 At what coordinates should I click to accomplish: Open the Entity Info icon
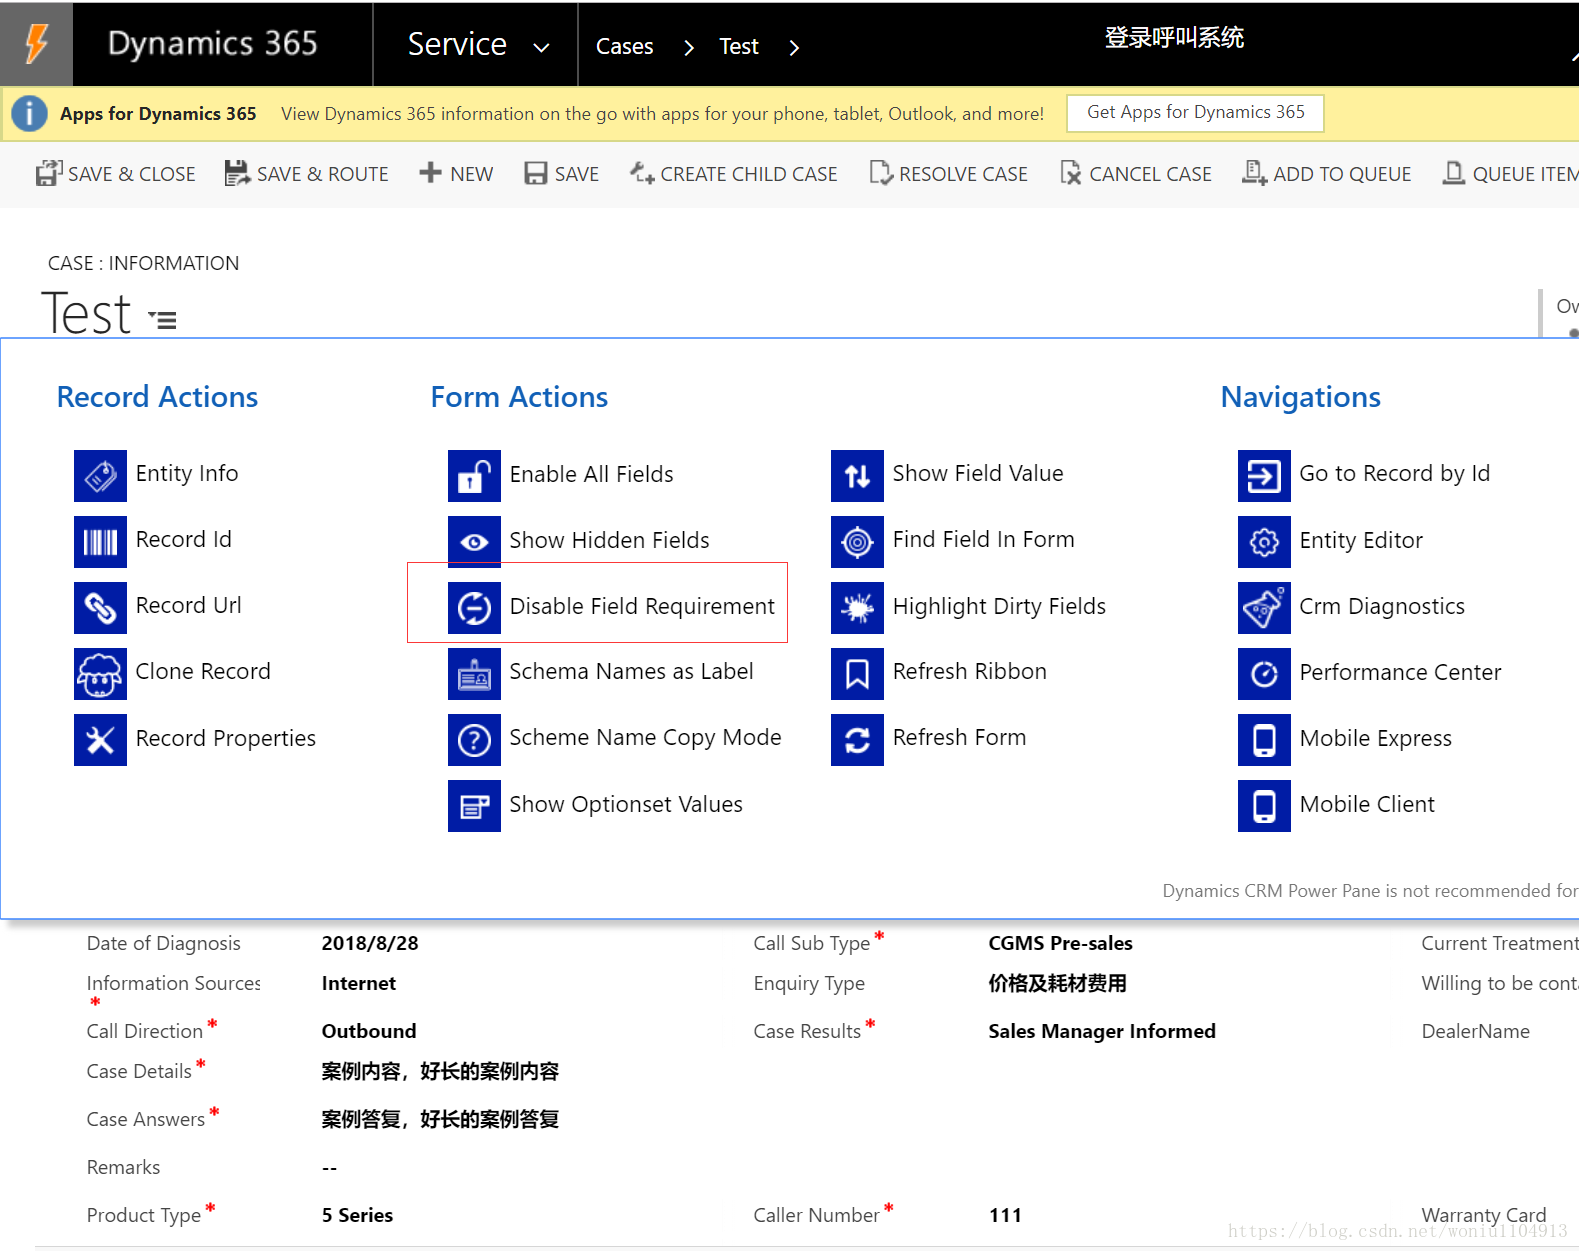[x=100, y=475]
